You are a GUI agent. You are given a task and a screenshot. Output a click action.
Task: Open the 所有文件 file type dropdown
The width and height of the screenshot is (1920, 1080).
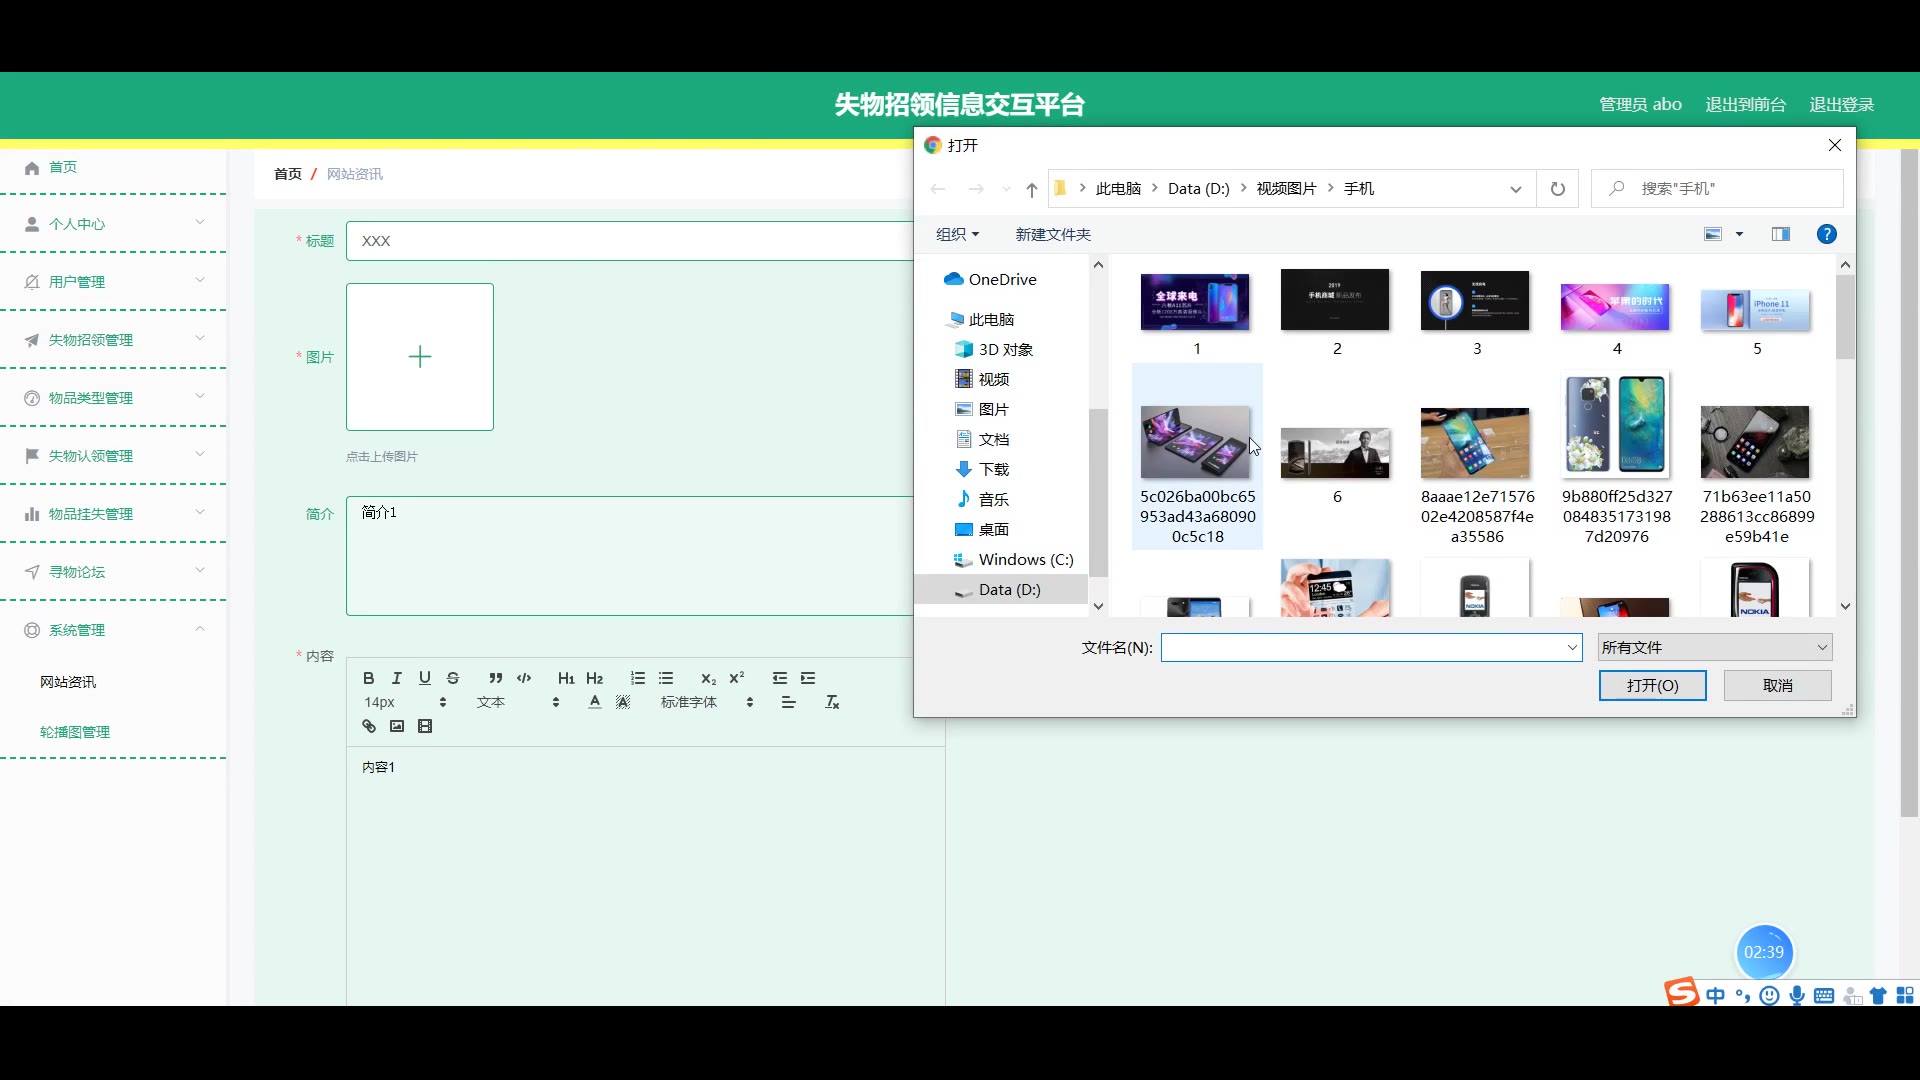(x=1714, y=647)
